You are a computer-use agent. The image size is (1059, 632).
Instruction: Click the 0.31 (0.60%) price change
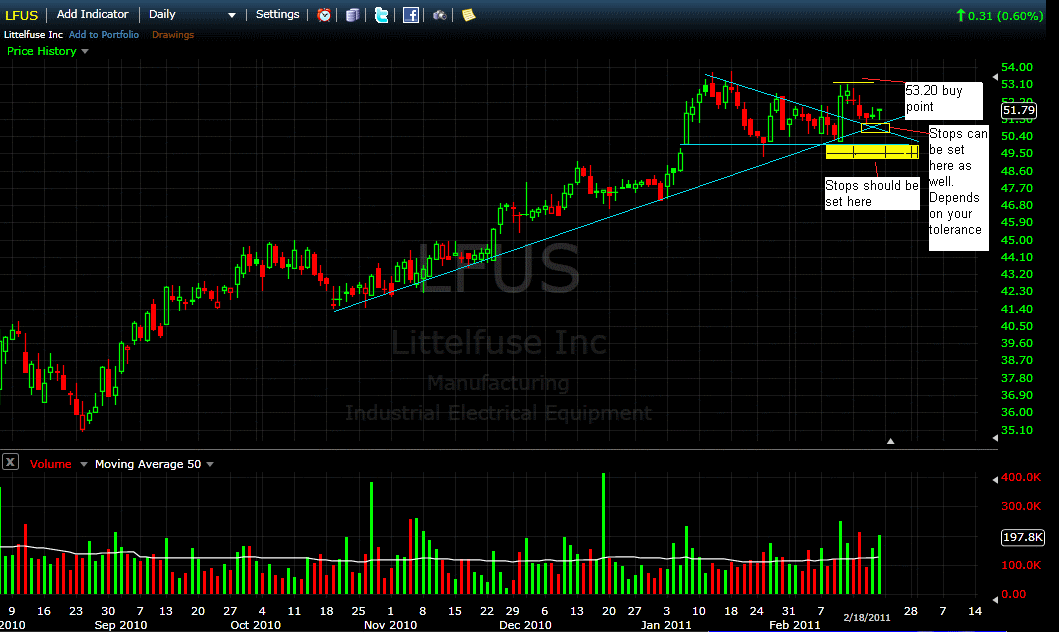pos(1000,16)
